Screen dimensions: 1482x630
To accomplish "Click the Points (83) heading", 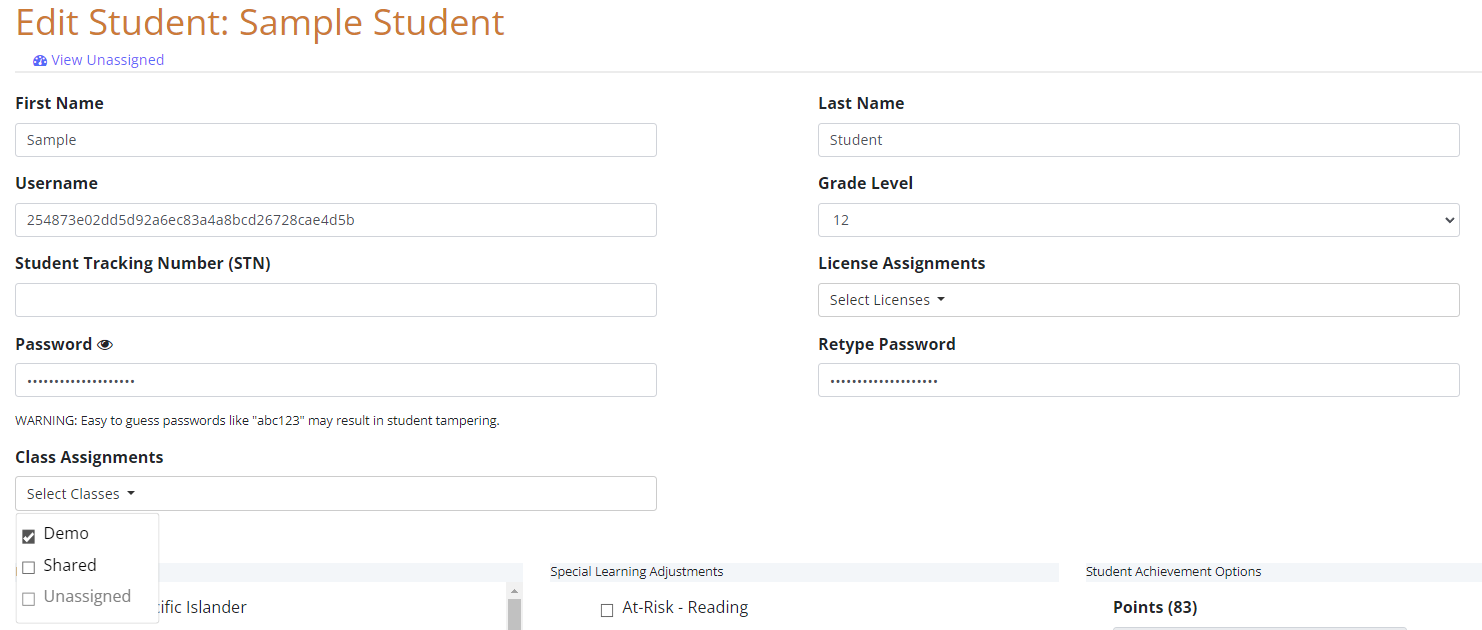I will pyautogui.click(x=1155, y=607).
